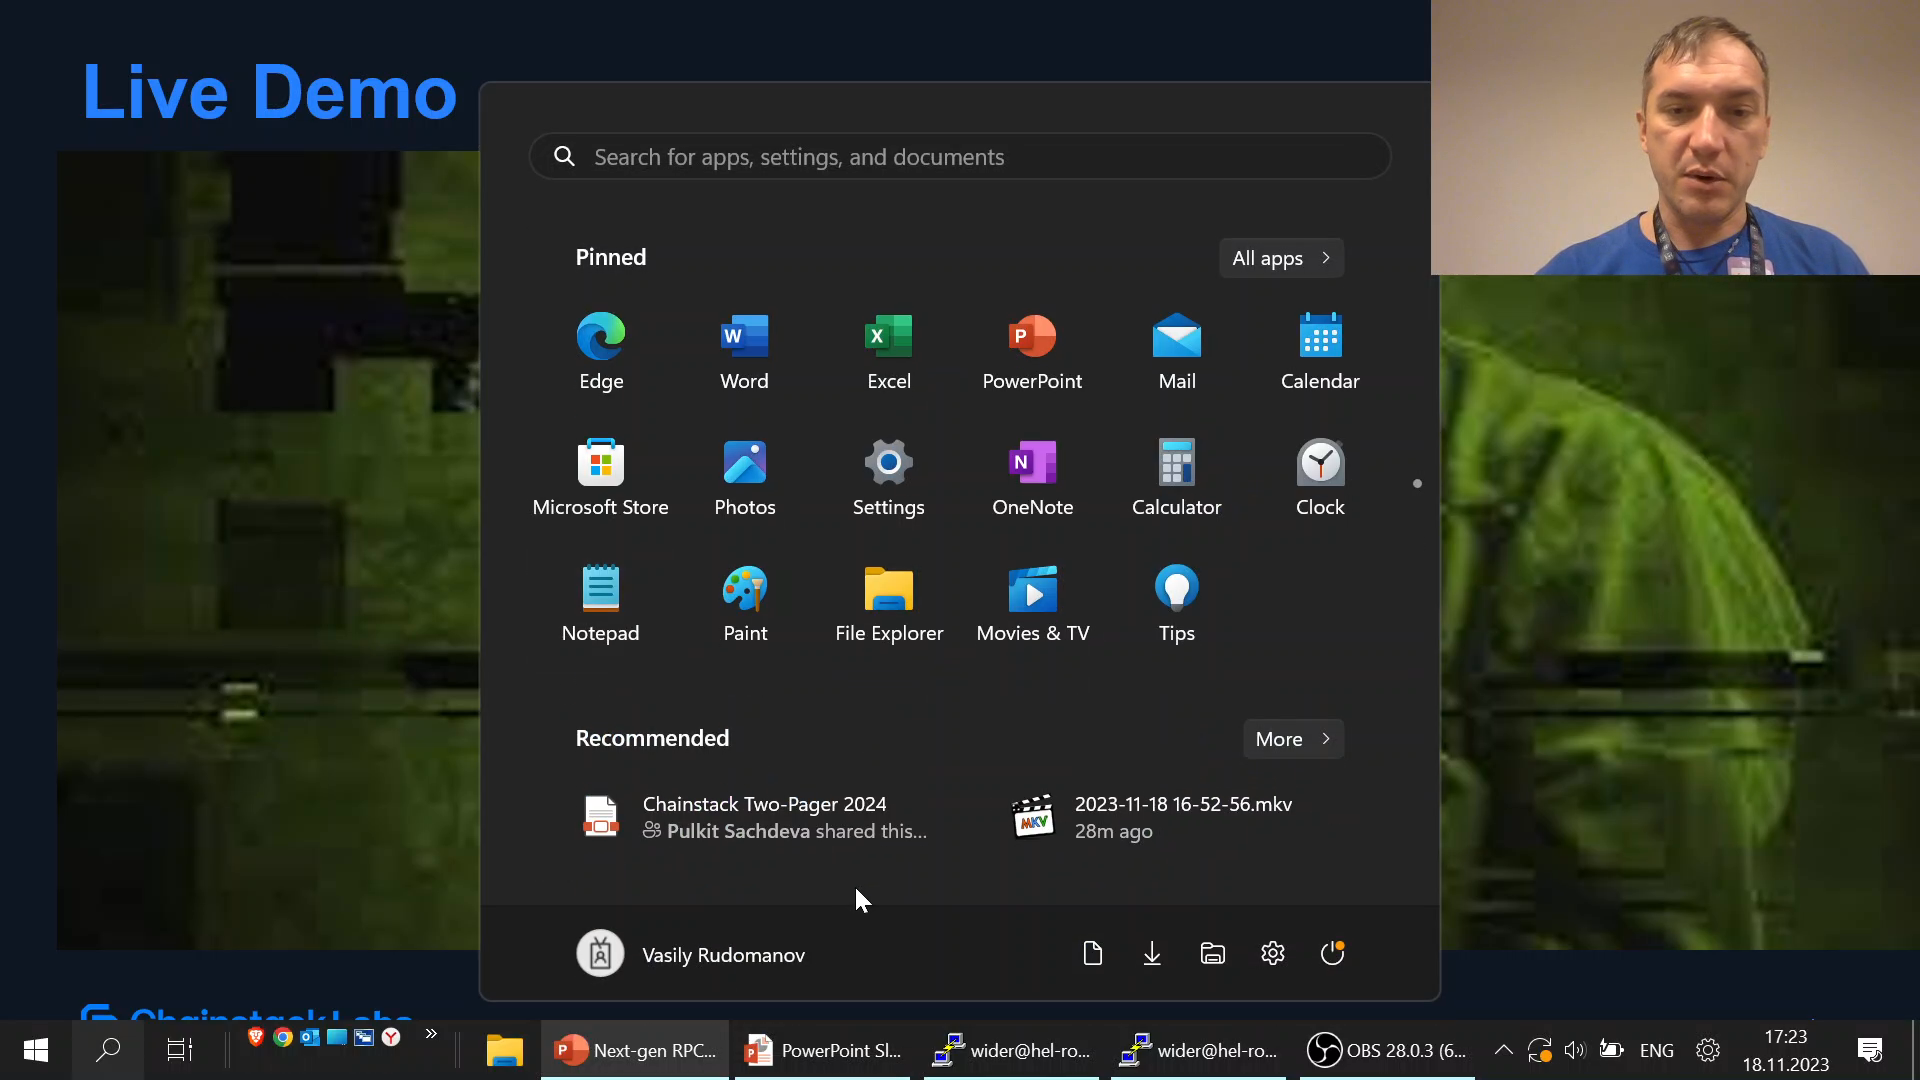Open the Downloads folder icon in Start footer
The image size is (1920, 1080).
(1152, 954)
